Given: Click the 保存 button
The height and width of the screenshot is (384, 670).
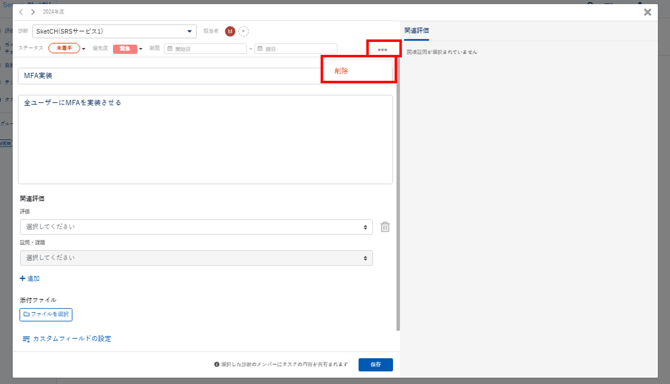Looking at the screenshot, I should (376, 364).
